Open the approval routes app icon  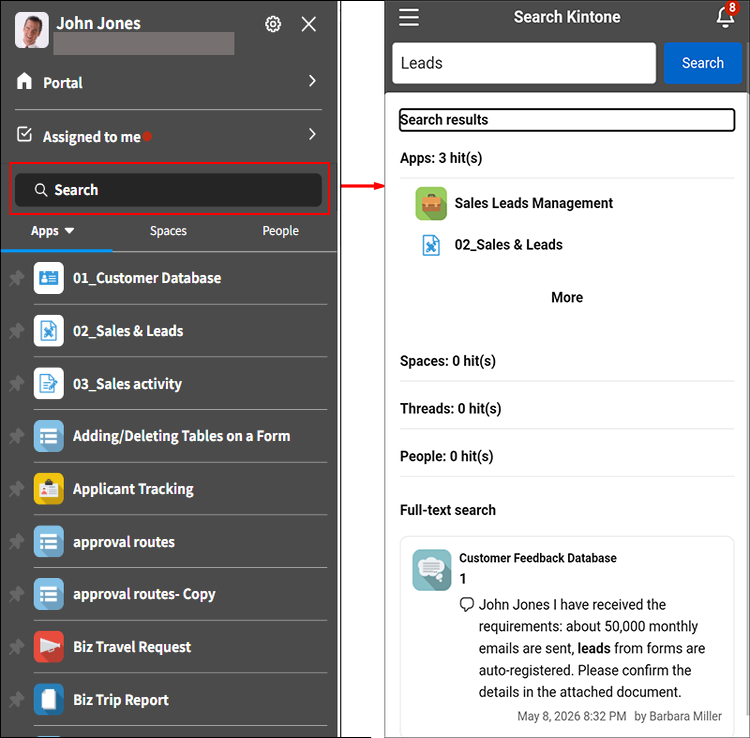[x=49, y=541]
